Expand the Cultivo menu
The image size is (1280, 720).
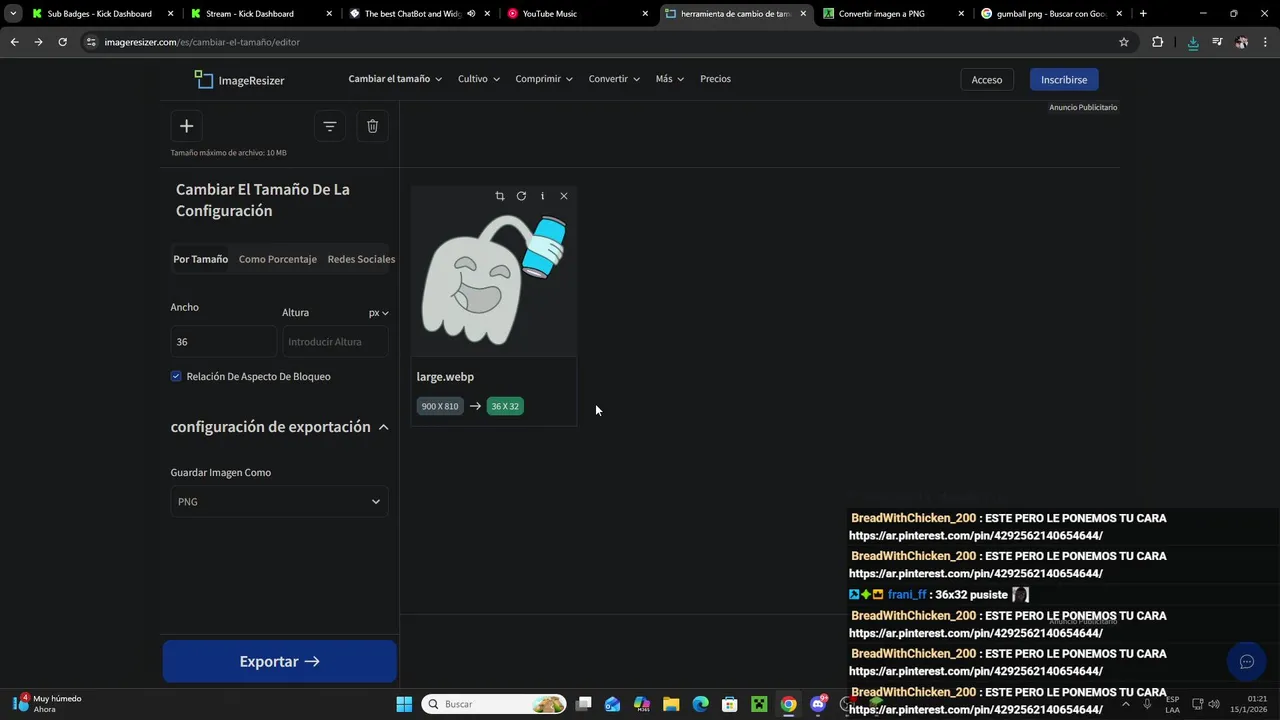[x=478, y=79]
